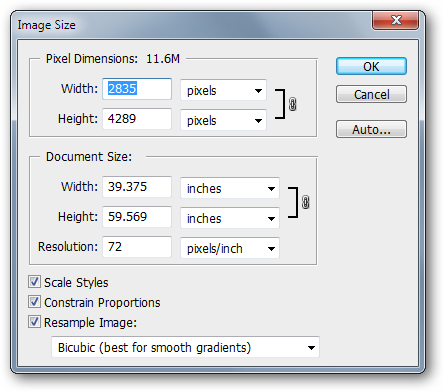Image resolution: width=444 pixels, height=392 pixels.
Task: Expand the document Width inches dropdown
Action: point(230,188)
